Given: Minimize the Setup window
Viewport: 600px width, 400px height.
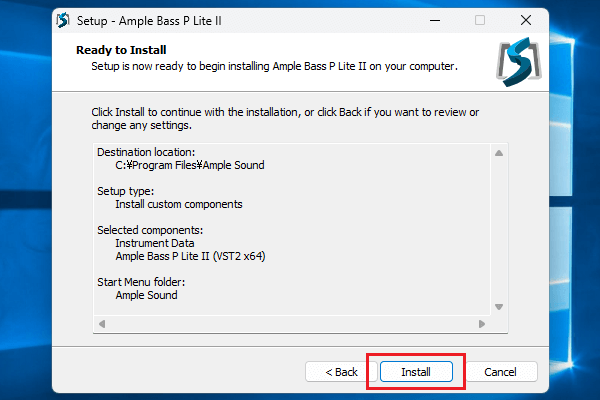Looking at the screenshot, I should coord(434,20).
